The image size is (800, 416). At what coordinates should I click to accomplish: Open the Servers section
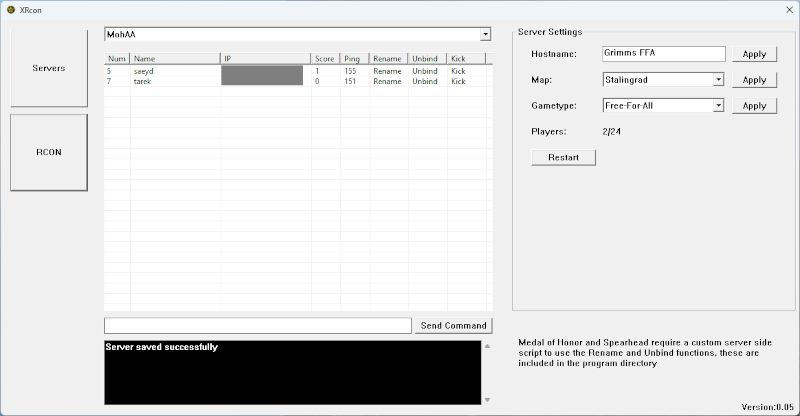(x=49, y=68)
